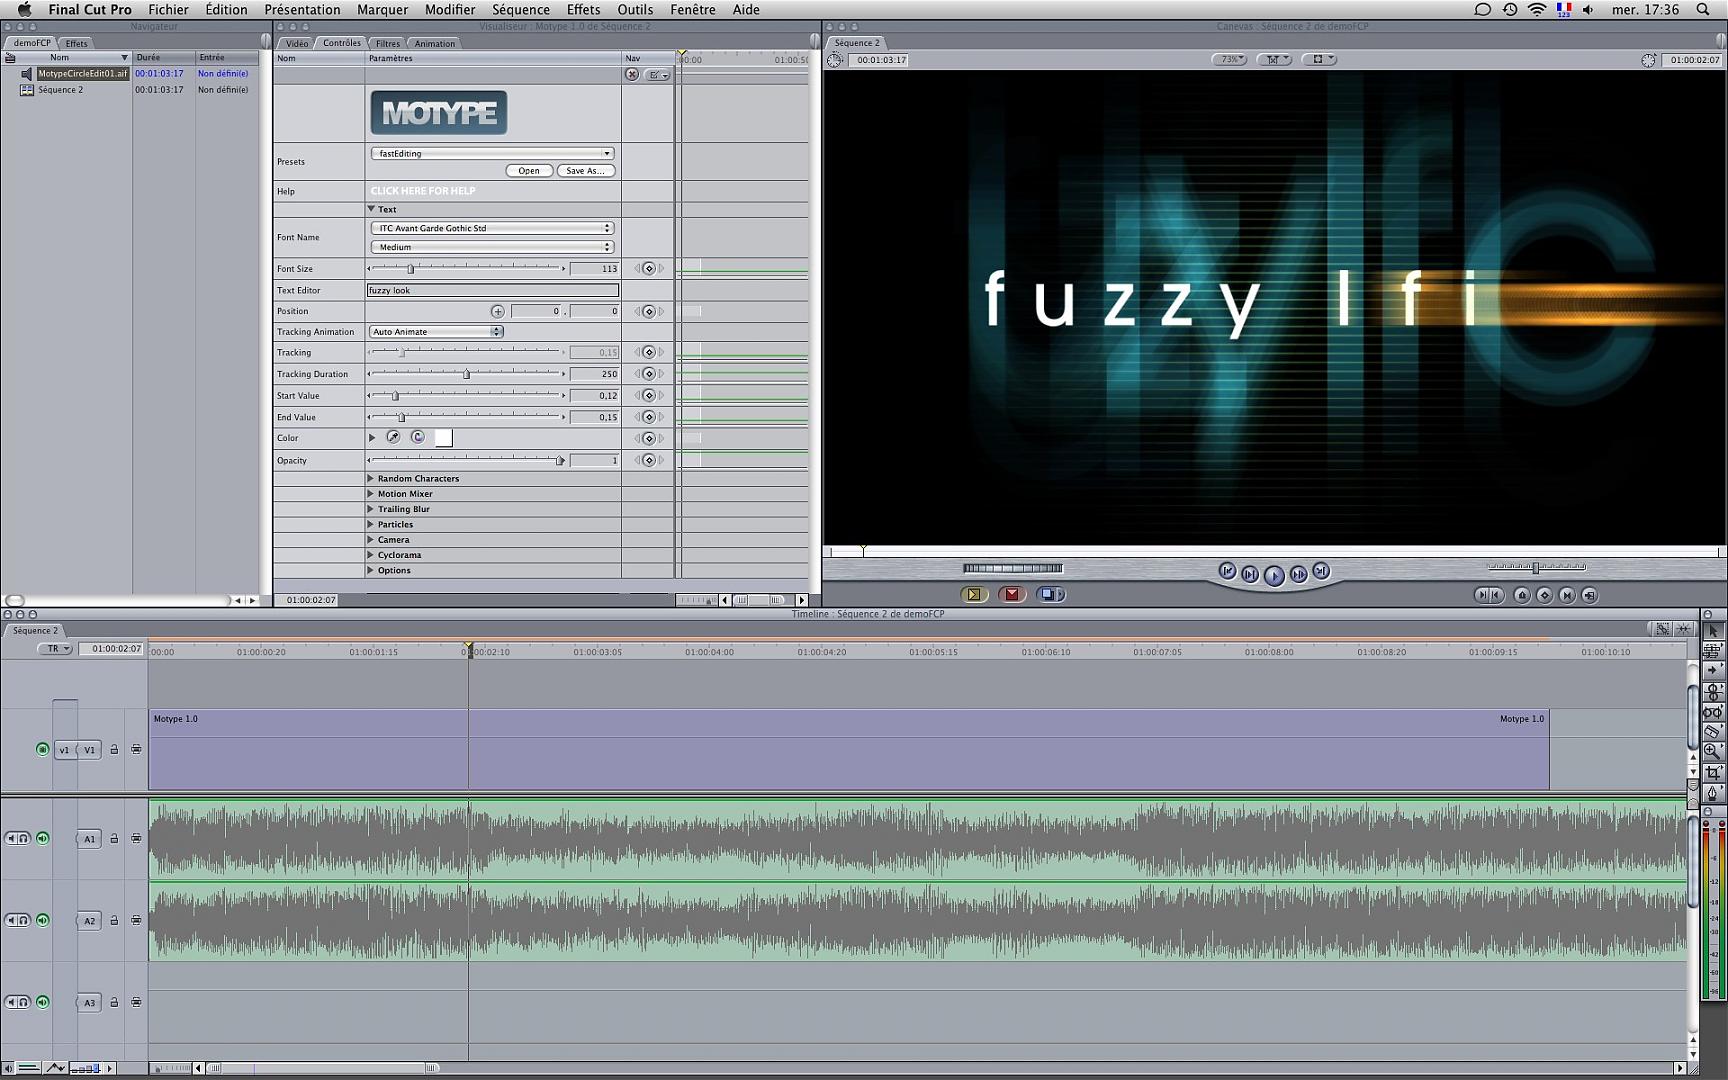Screen dimensions: 1728x1080
Task: Click Add Marker button in Canvas
Action: coord(1522,595)
